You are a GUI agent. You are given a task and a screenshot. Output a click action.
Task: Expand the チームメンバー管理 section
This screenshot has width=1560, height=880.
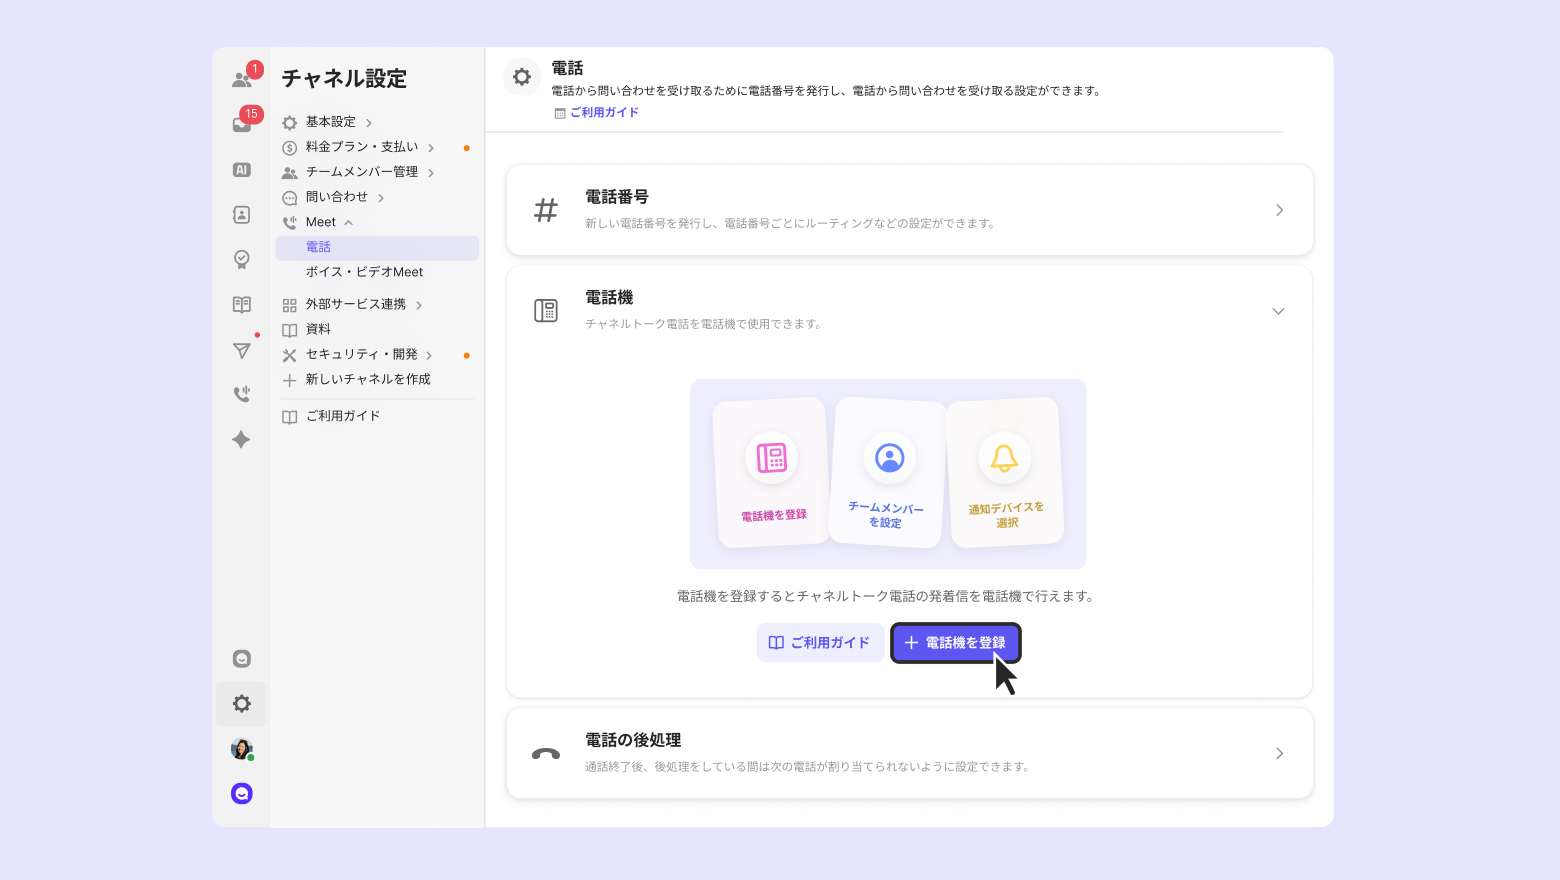tap(431, 173)
